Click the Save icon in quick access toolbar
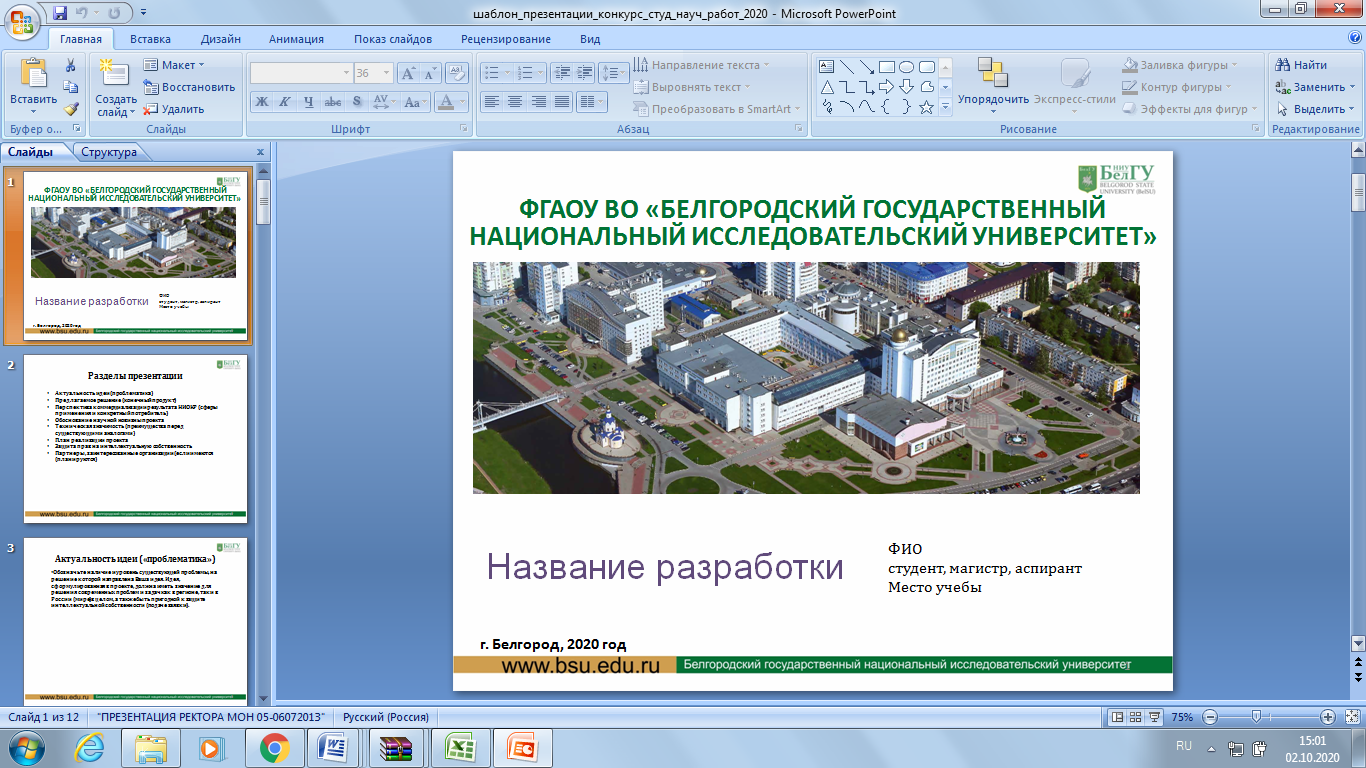This screenshot has width=1366, height=768. point(61,14)
